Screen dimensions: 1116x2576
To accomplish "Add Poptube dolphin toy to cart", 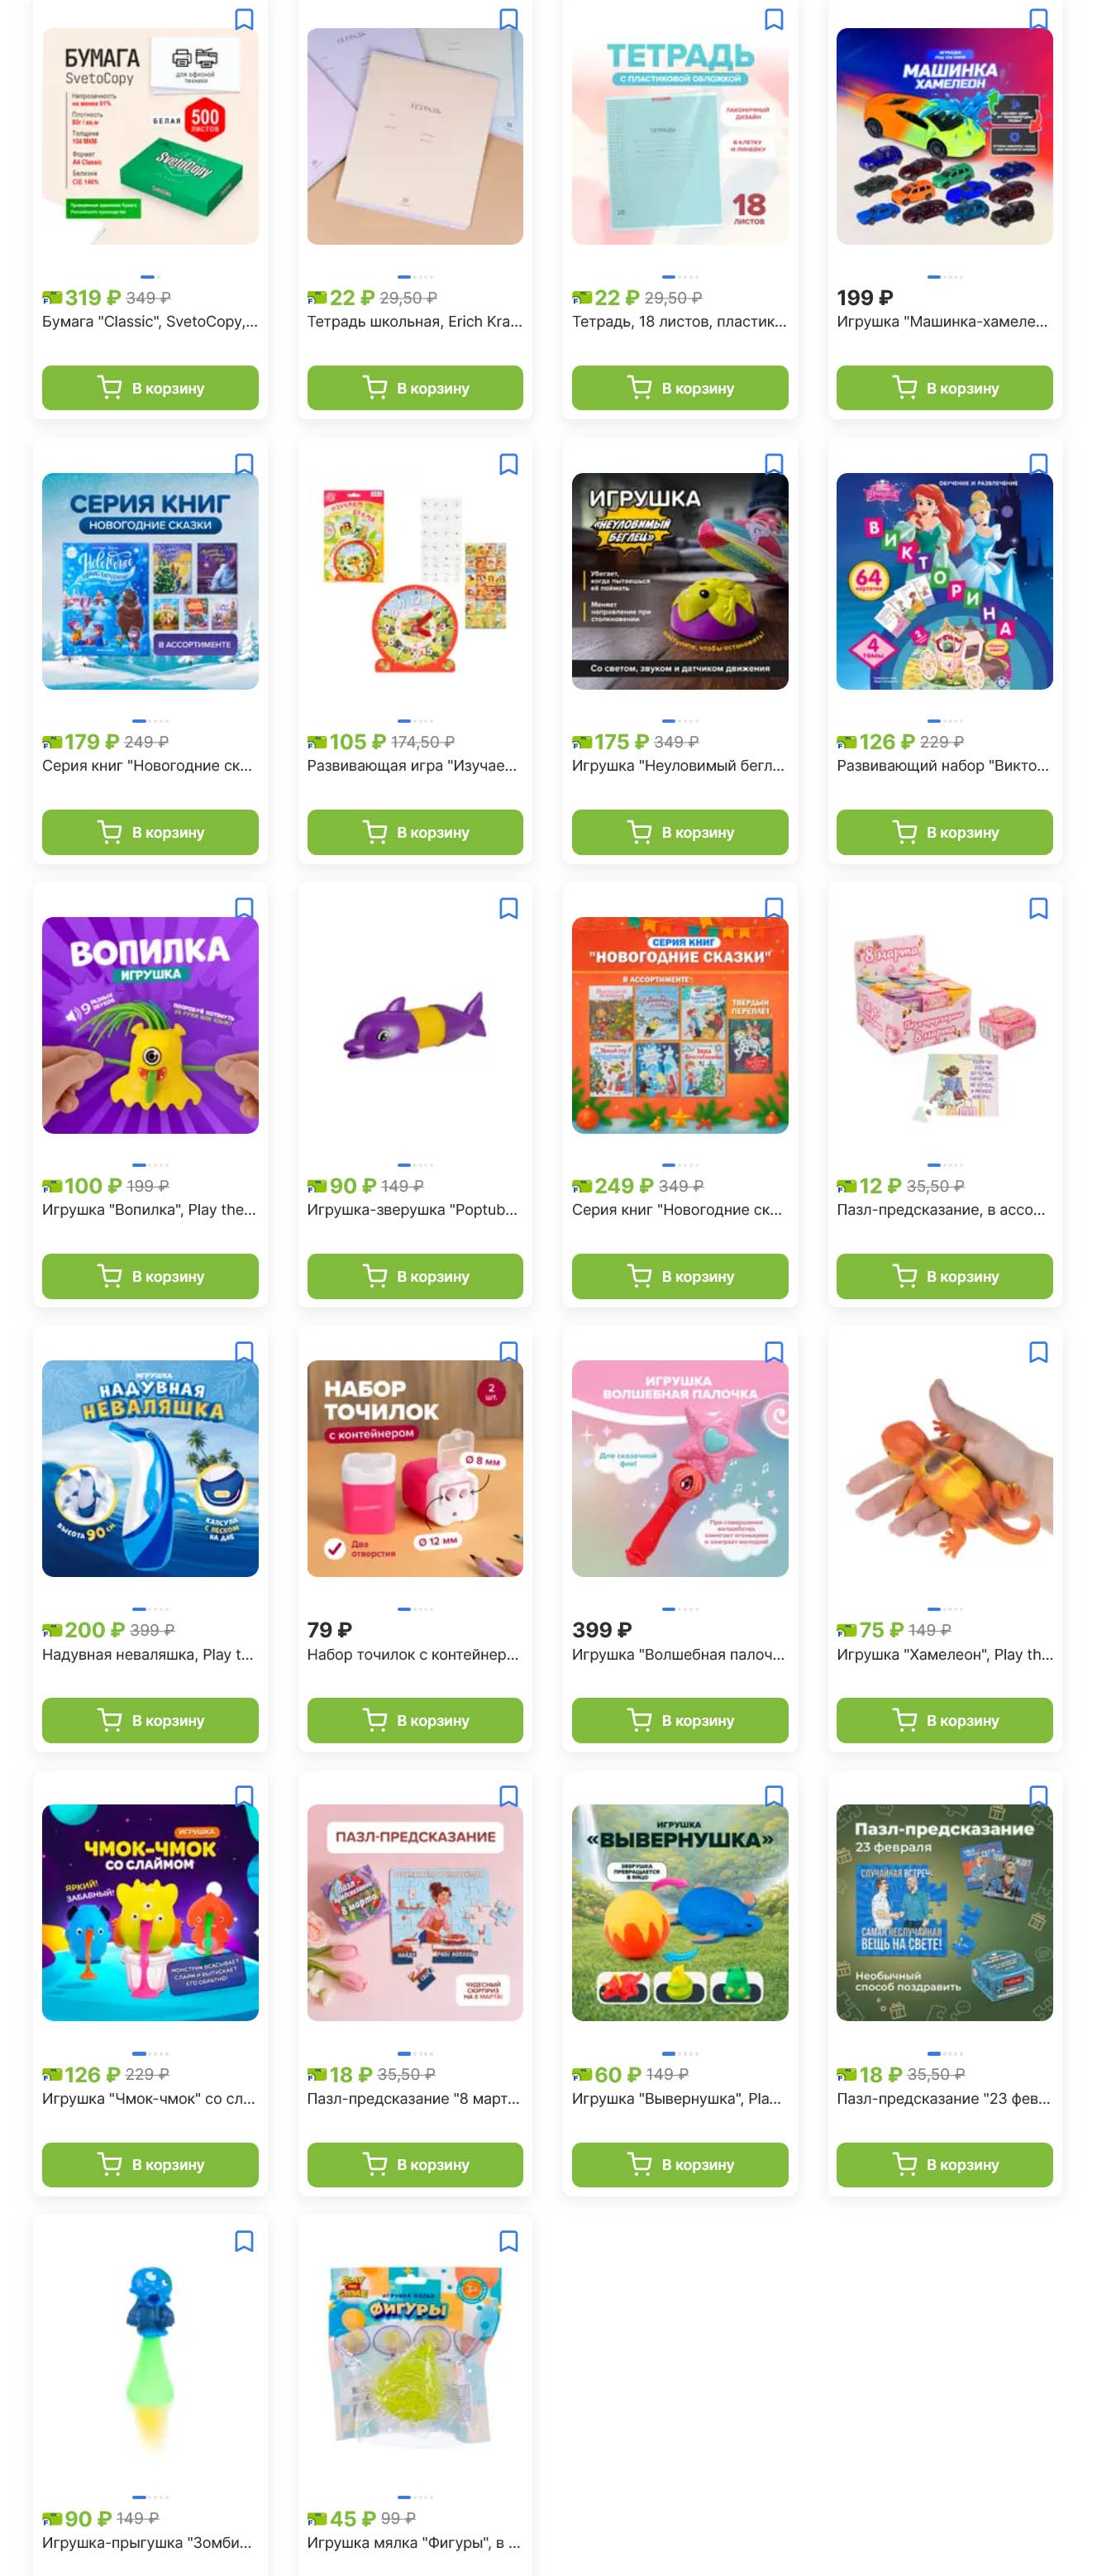I will click(x=415, y=1276).
